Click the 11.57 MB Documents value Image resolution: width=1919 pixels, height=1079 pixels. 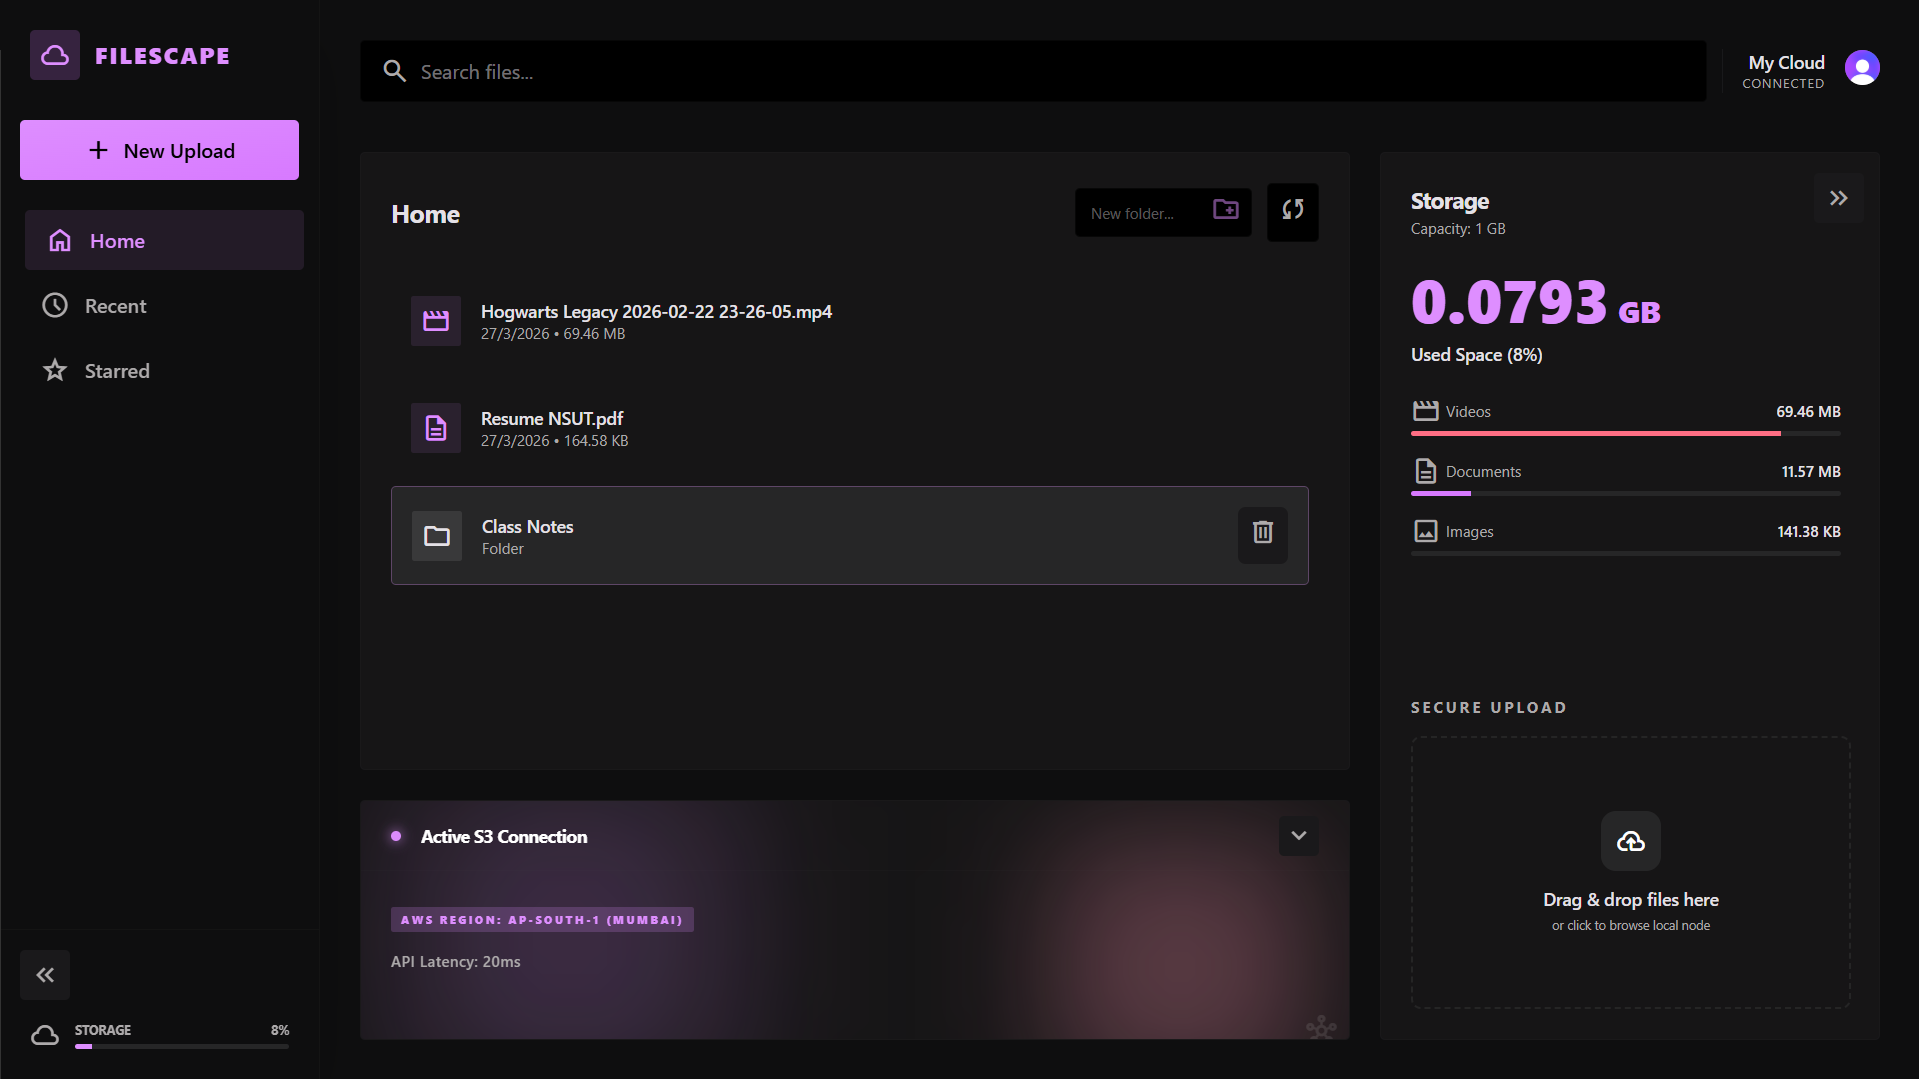1810,471
